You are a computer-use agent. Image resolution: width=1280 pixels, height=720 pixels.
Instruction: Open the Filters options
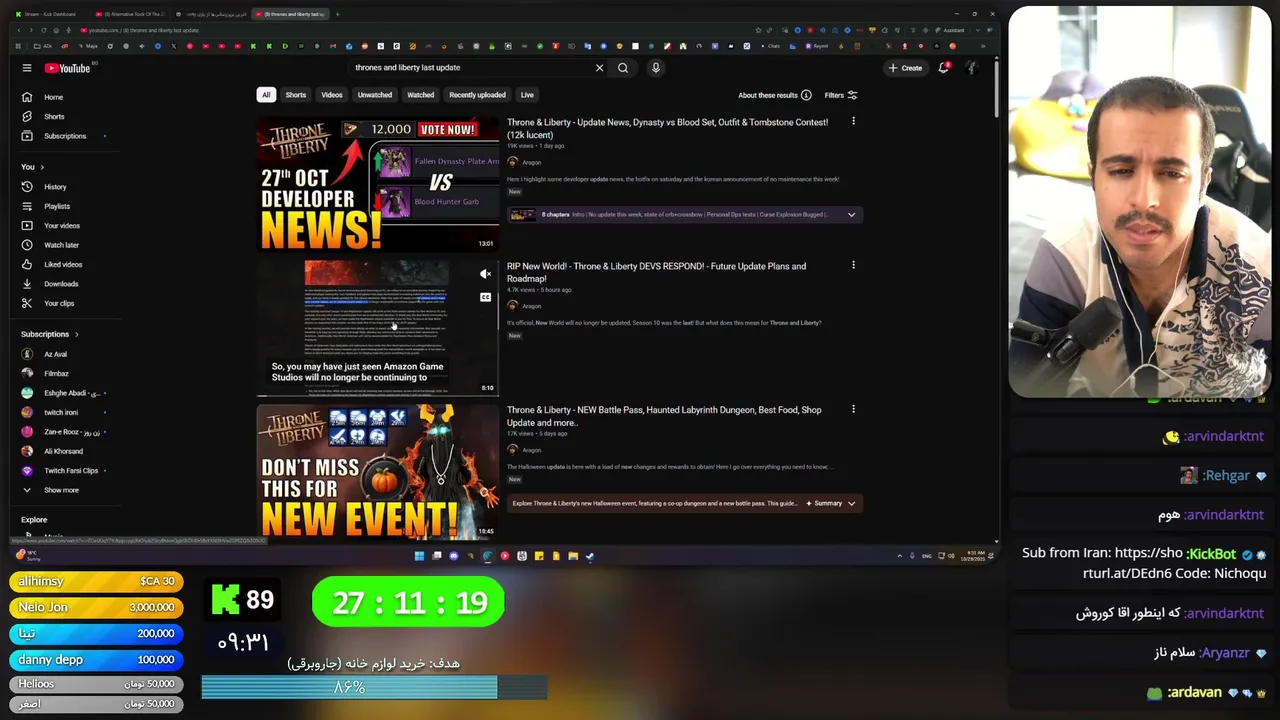[841, 95]
